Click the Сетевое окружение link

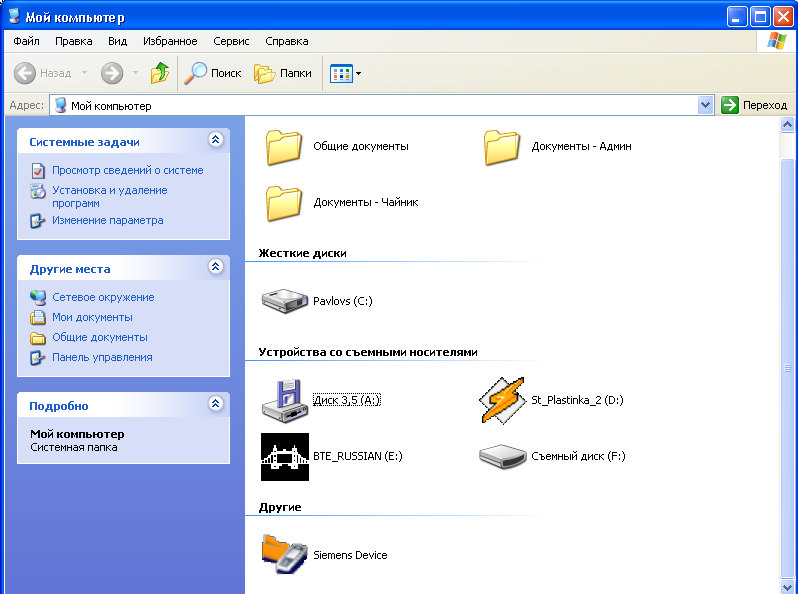point(103,297)
